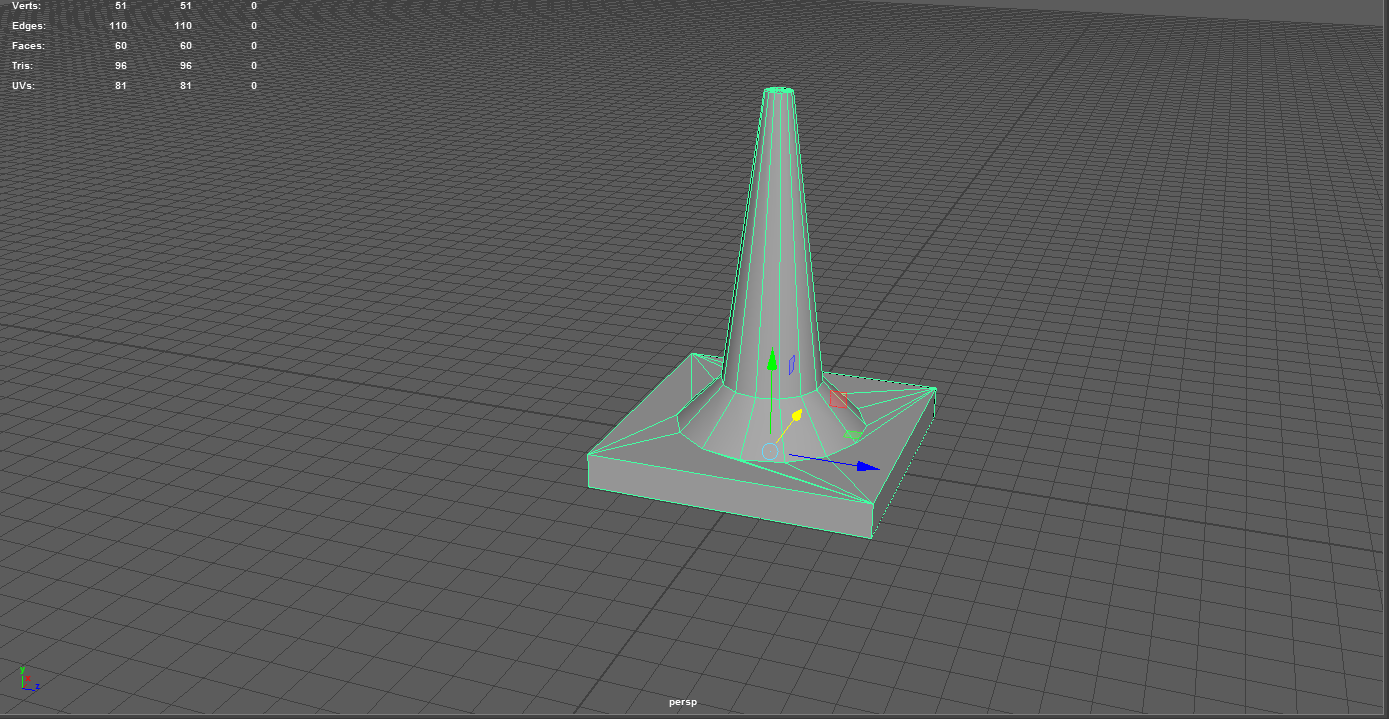Click the light-blue center manipulator circle
The width and height of the screenshot is (1389, 719).
pyautogui.click(x=770, y=450)
